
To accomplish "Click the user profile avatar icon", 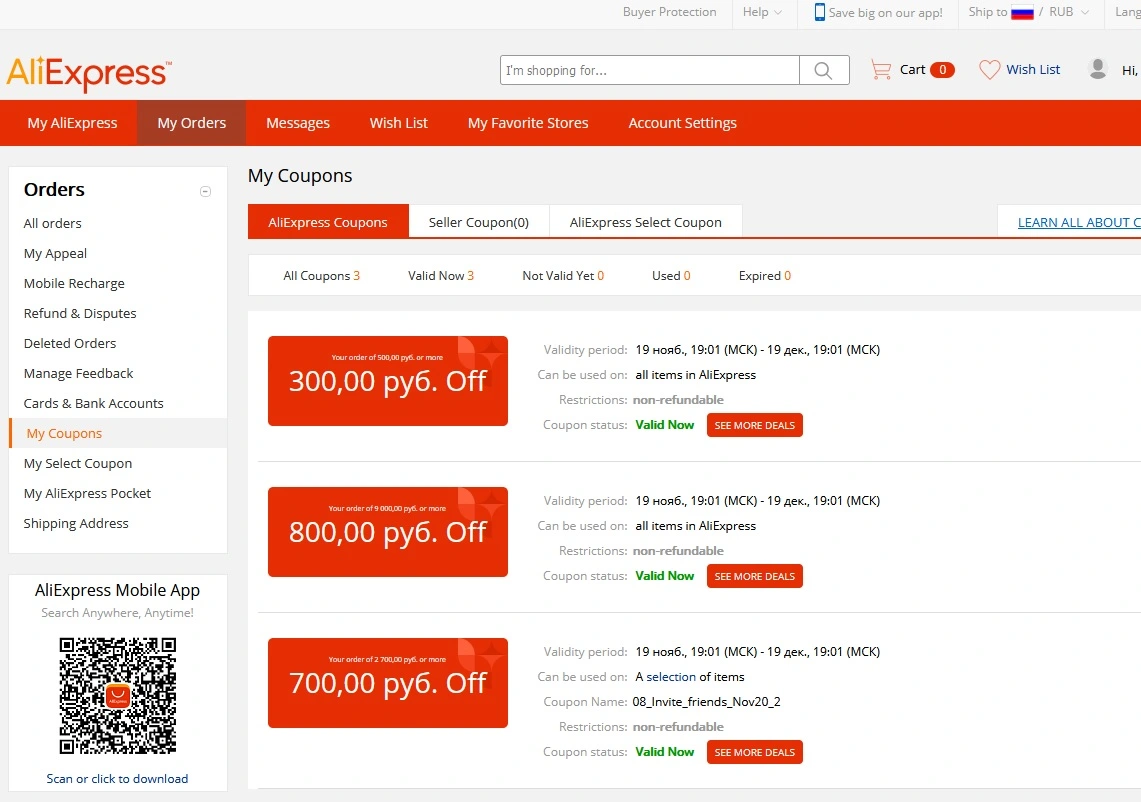I will pos(1097,69).
